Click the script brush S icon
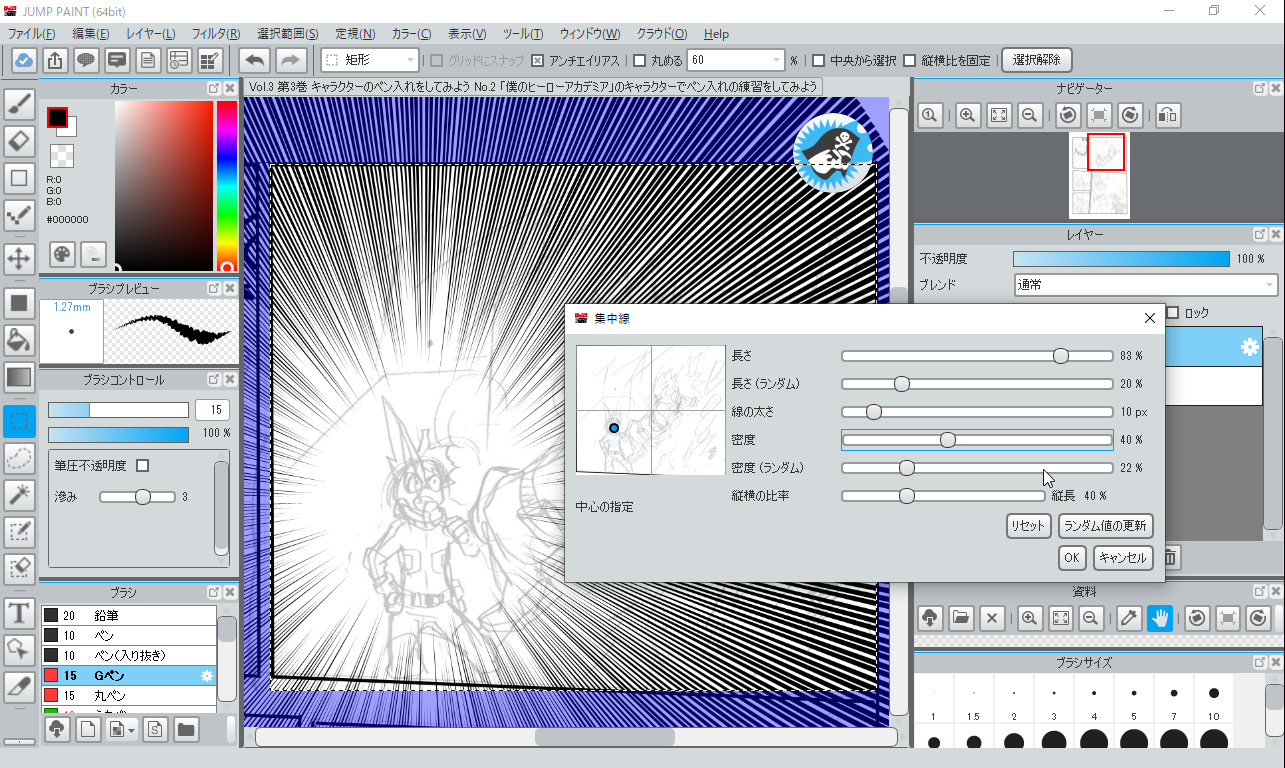The width and height of the screenshot is (1285, 768). coord(155,729)
